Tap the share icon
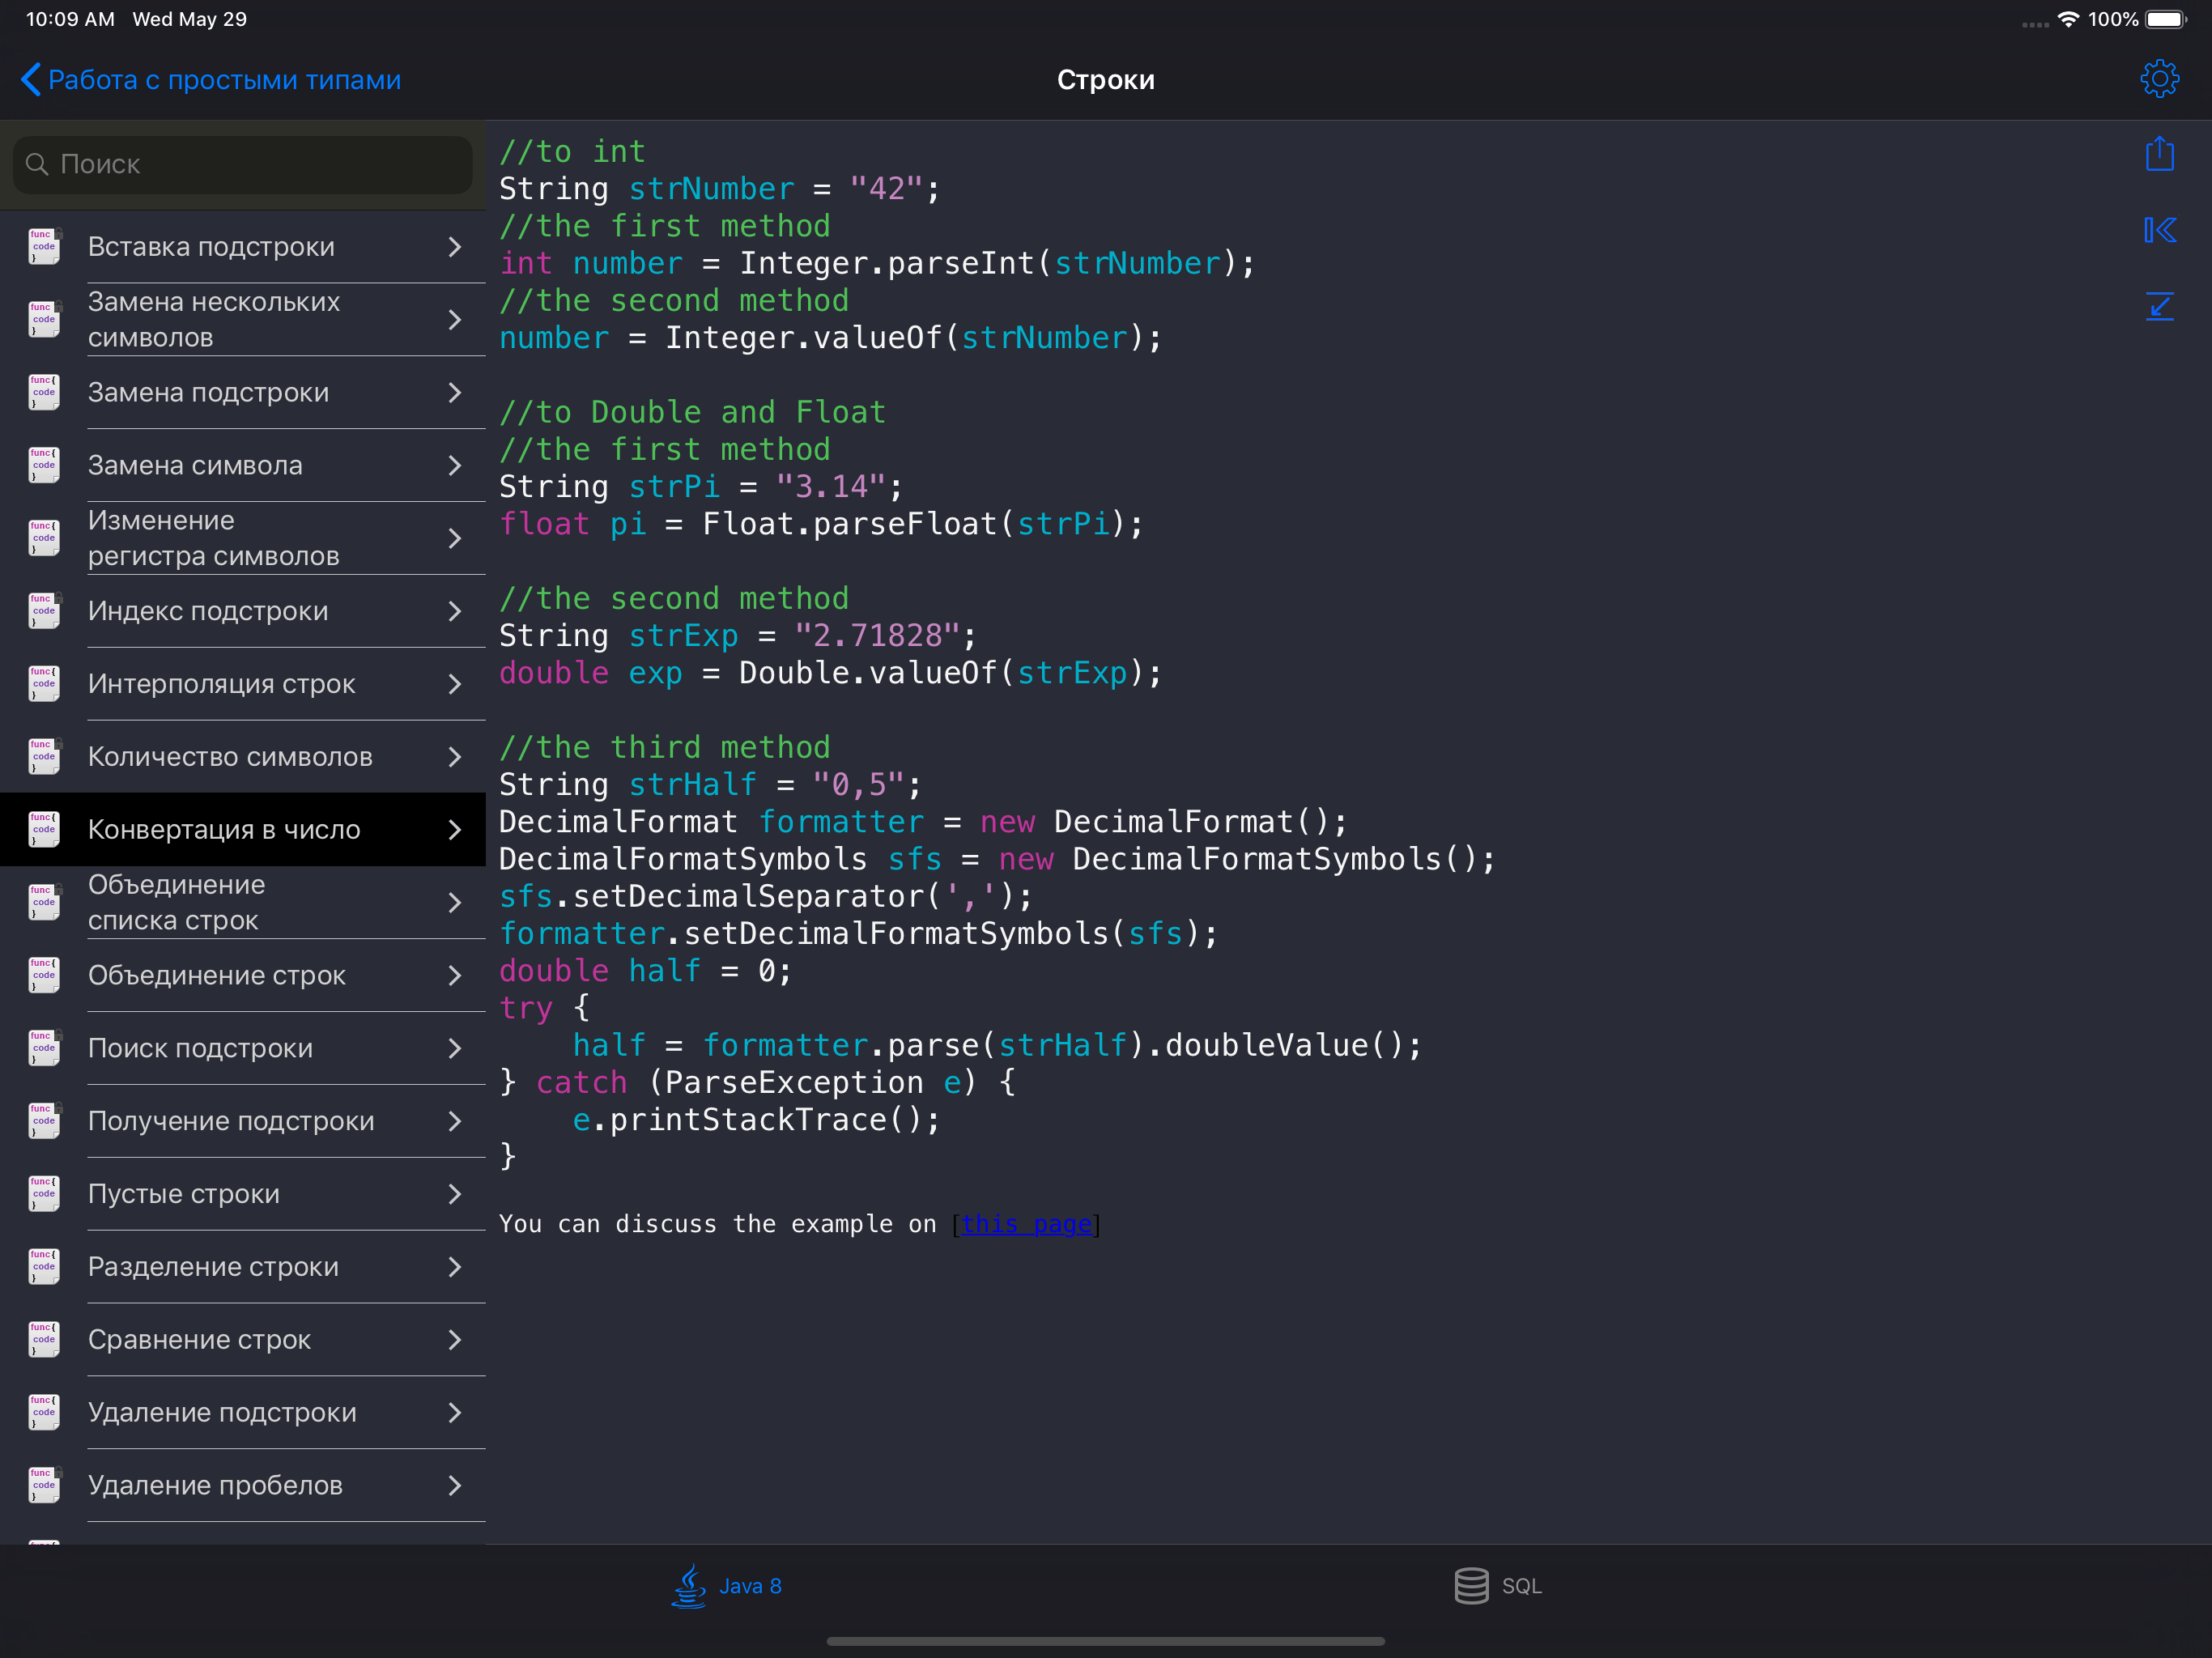Viewport: 2212px width, 1658px height. pyautogui.click(x=2159, y=154)
